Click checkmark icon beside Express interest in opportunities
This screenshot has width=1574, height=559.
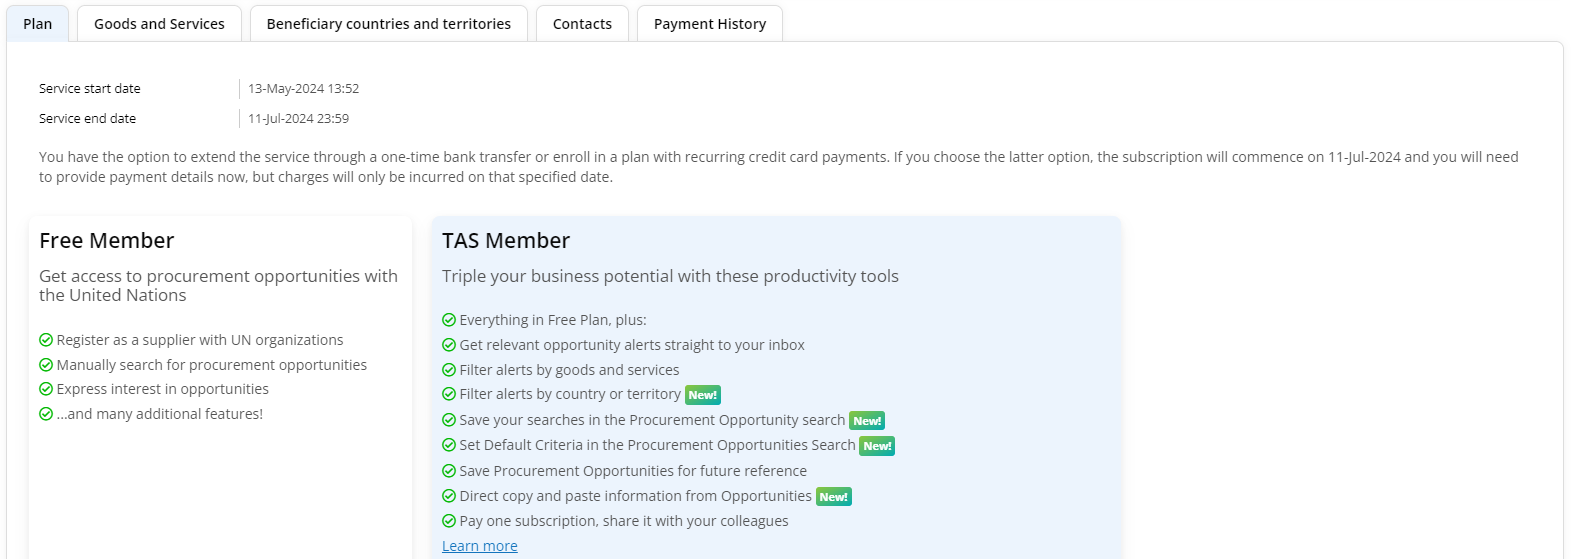click(x=46, y=389)
